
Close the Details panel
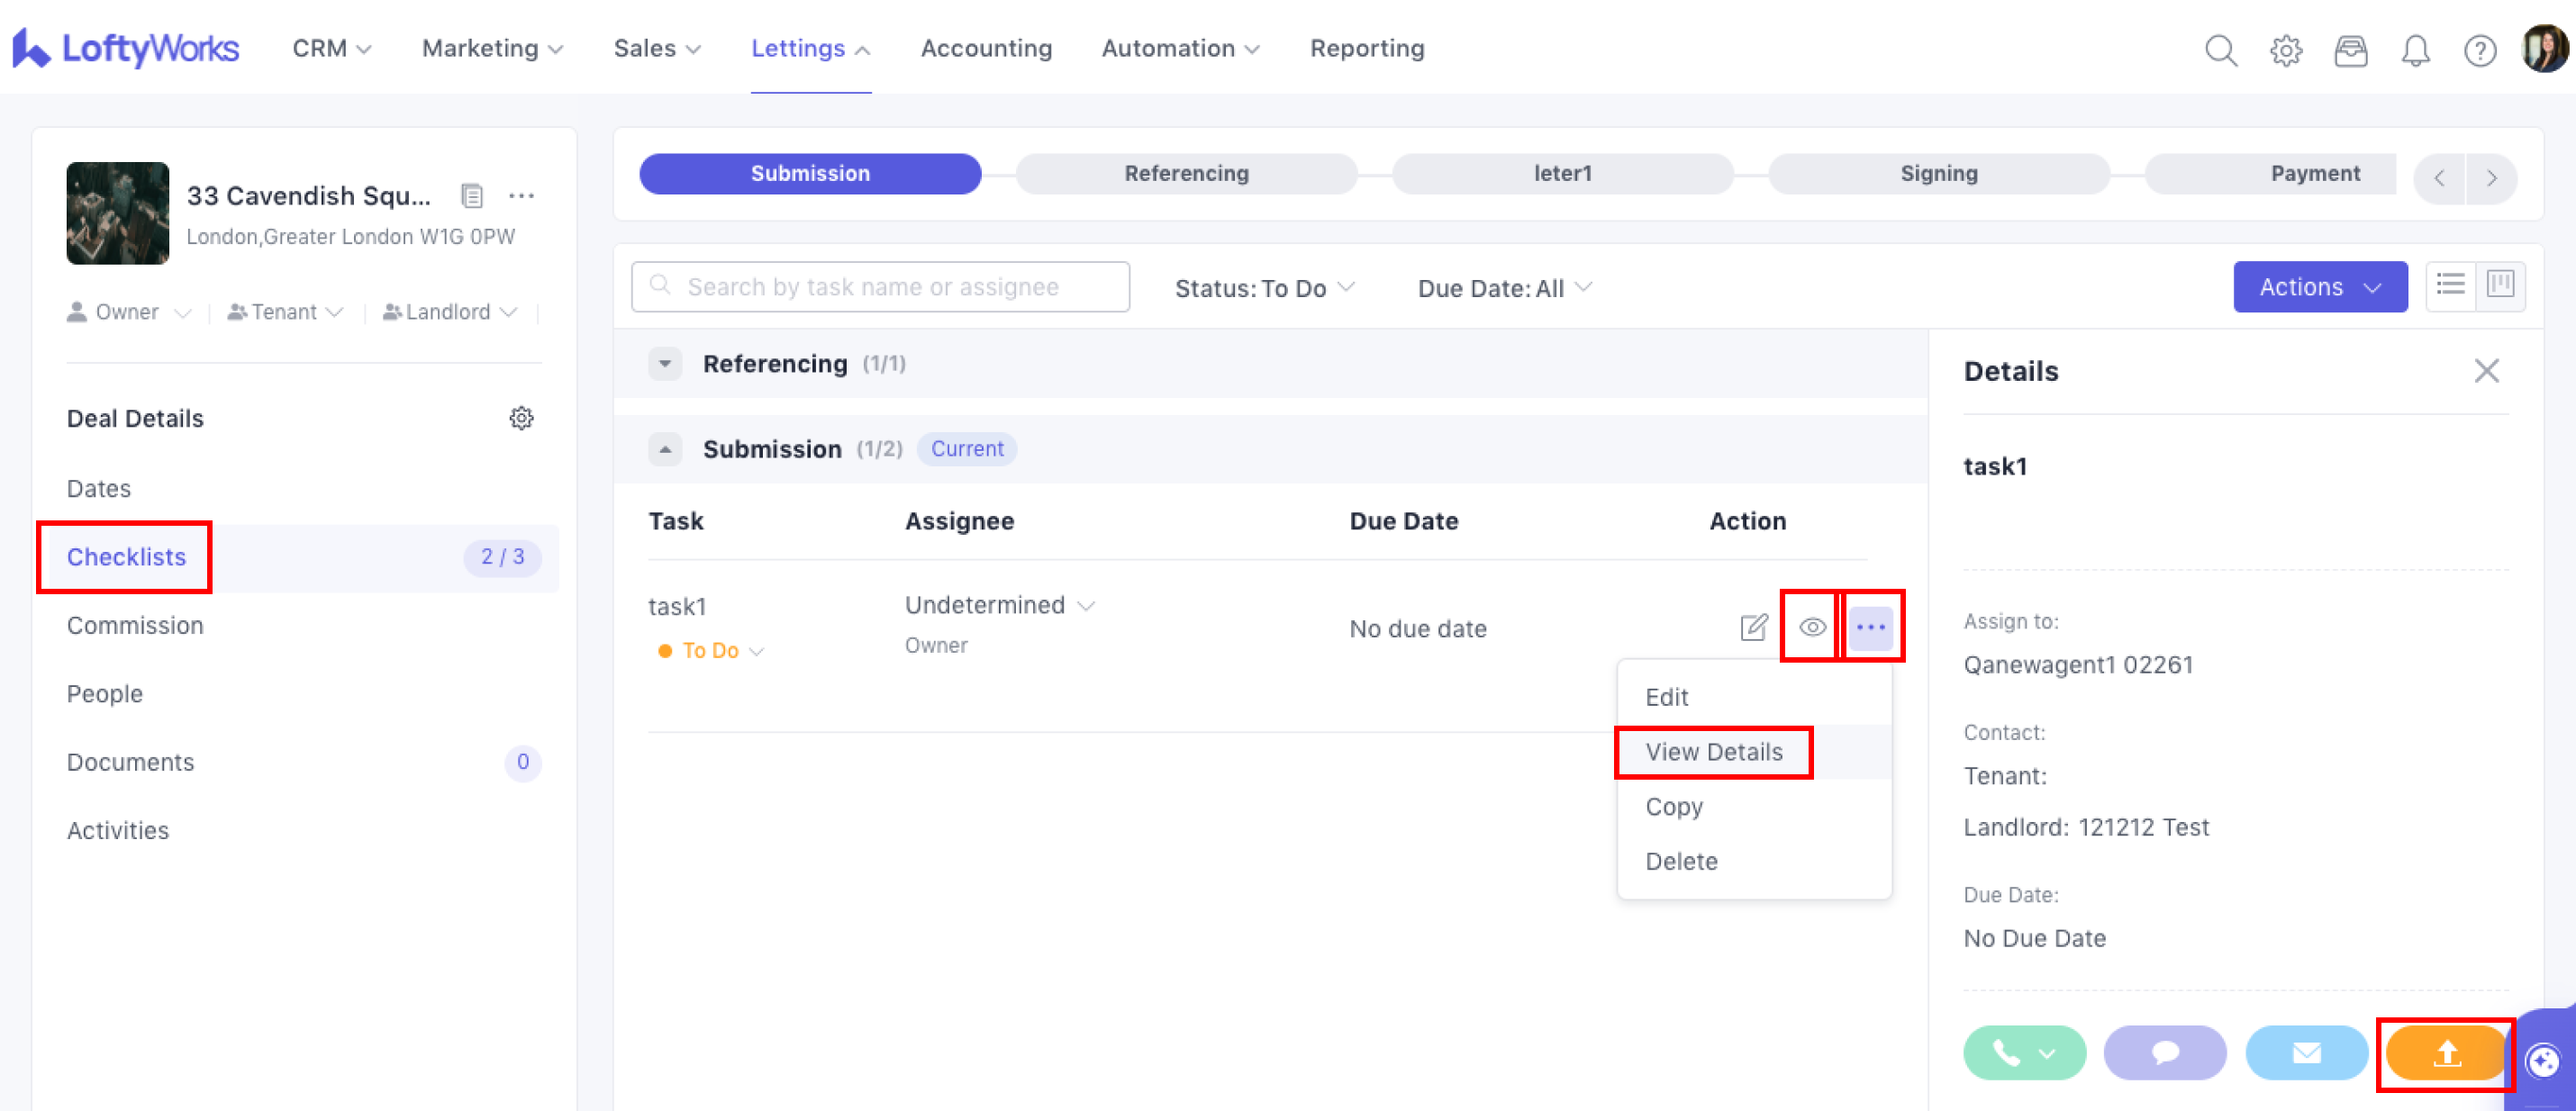point(2486,371)
